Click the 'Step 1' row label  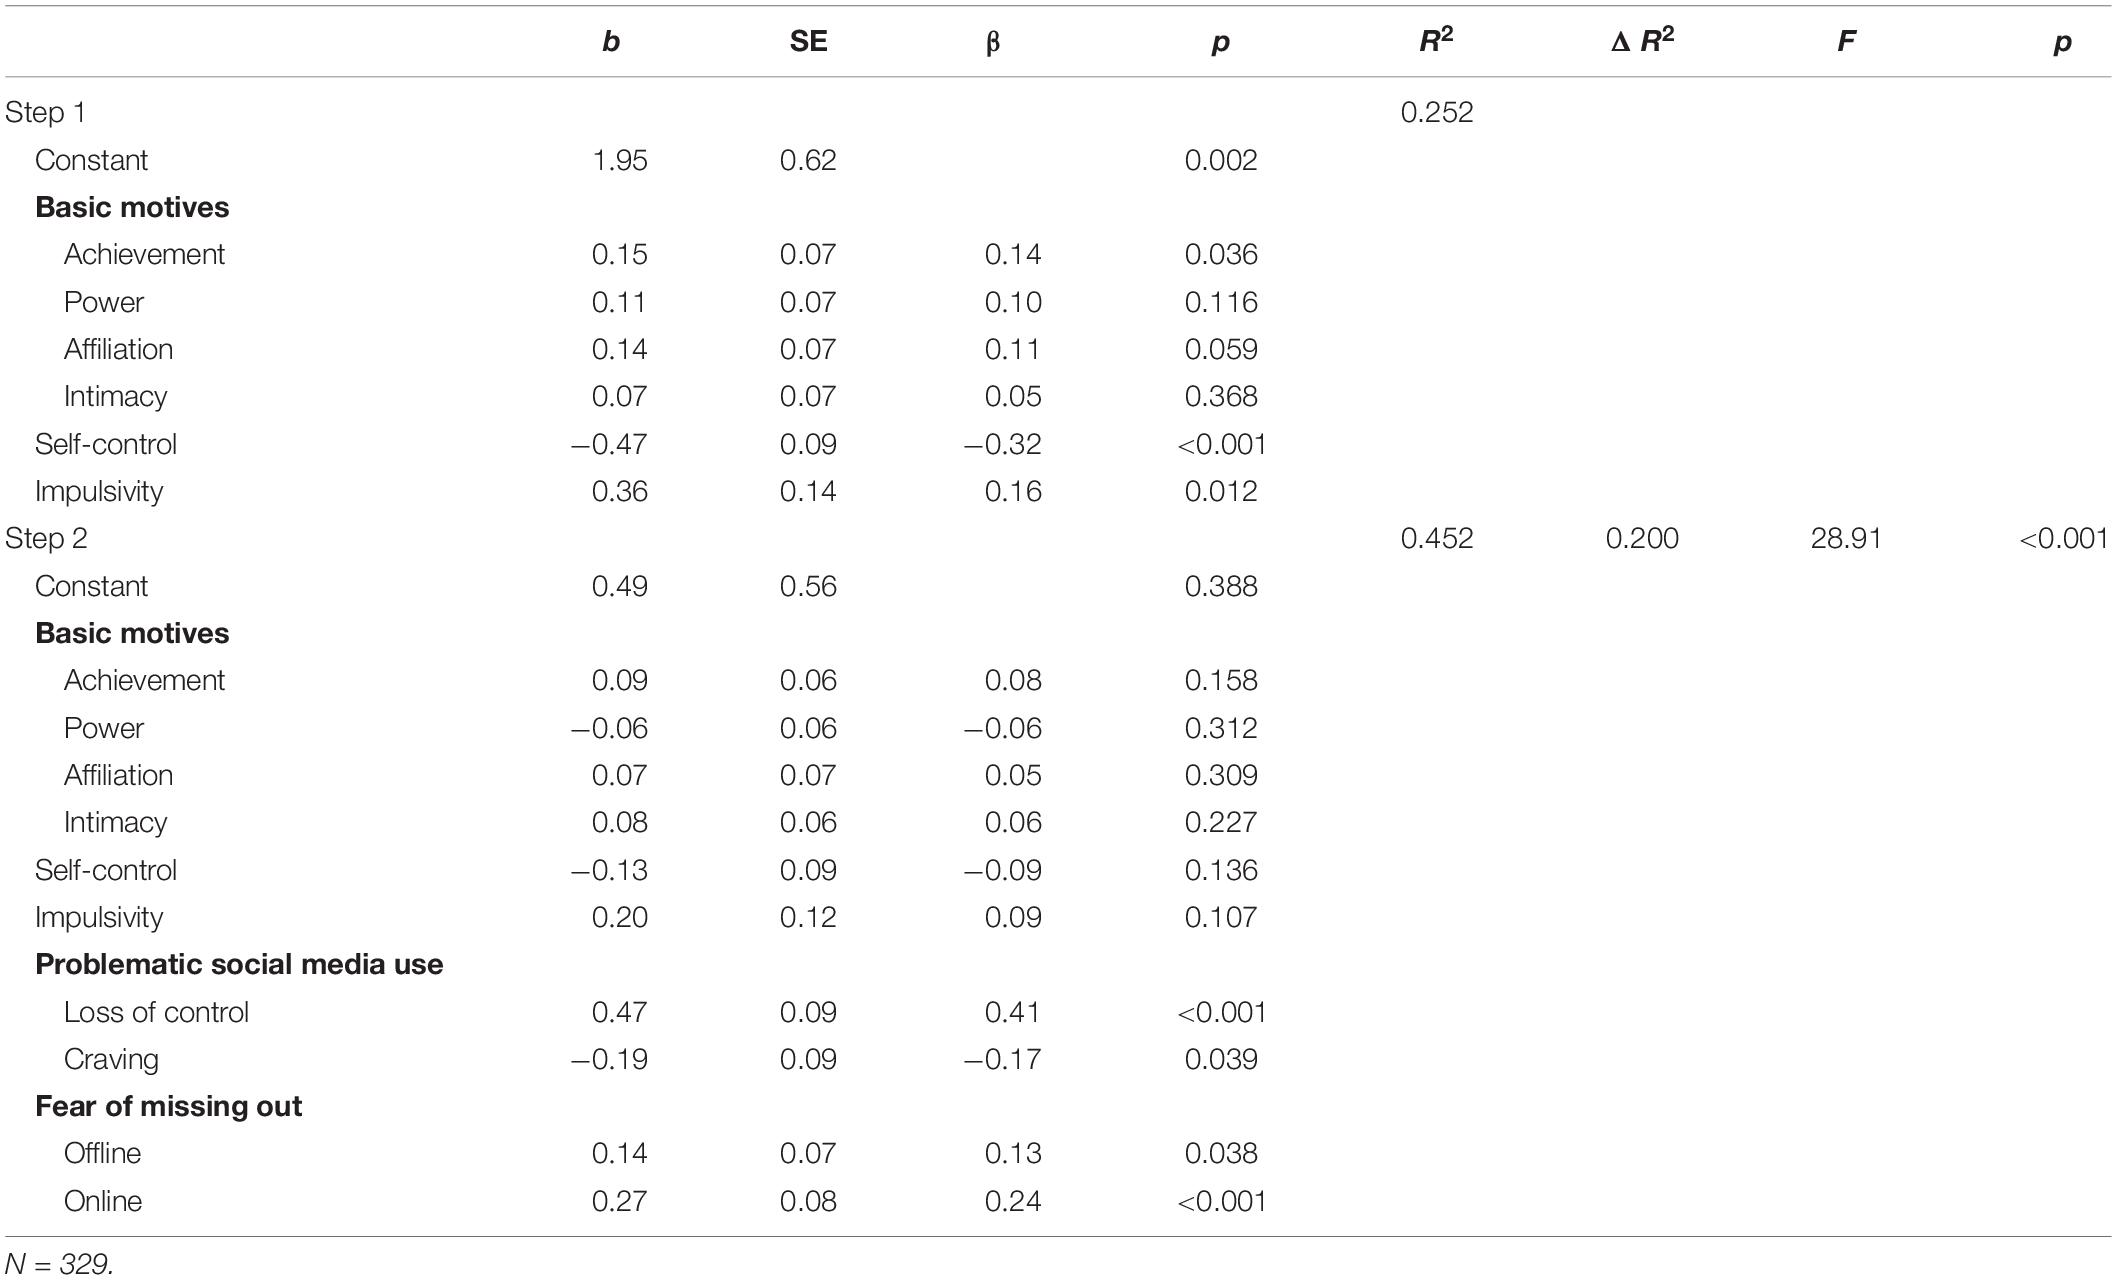pyautogui.click(x=45, y=112)
